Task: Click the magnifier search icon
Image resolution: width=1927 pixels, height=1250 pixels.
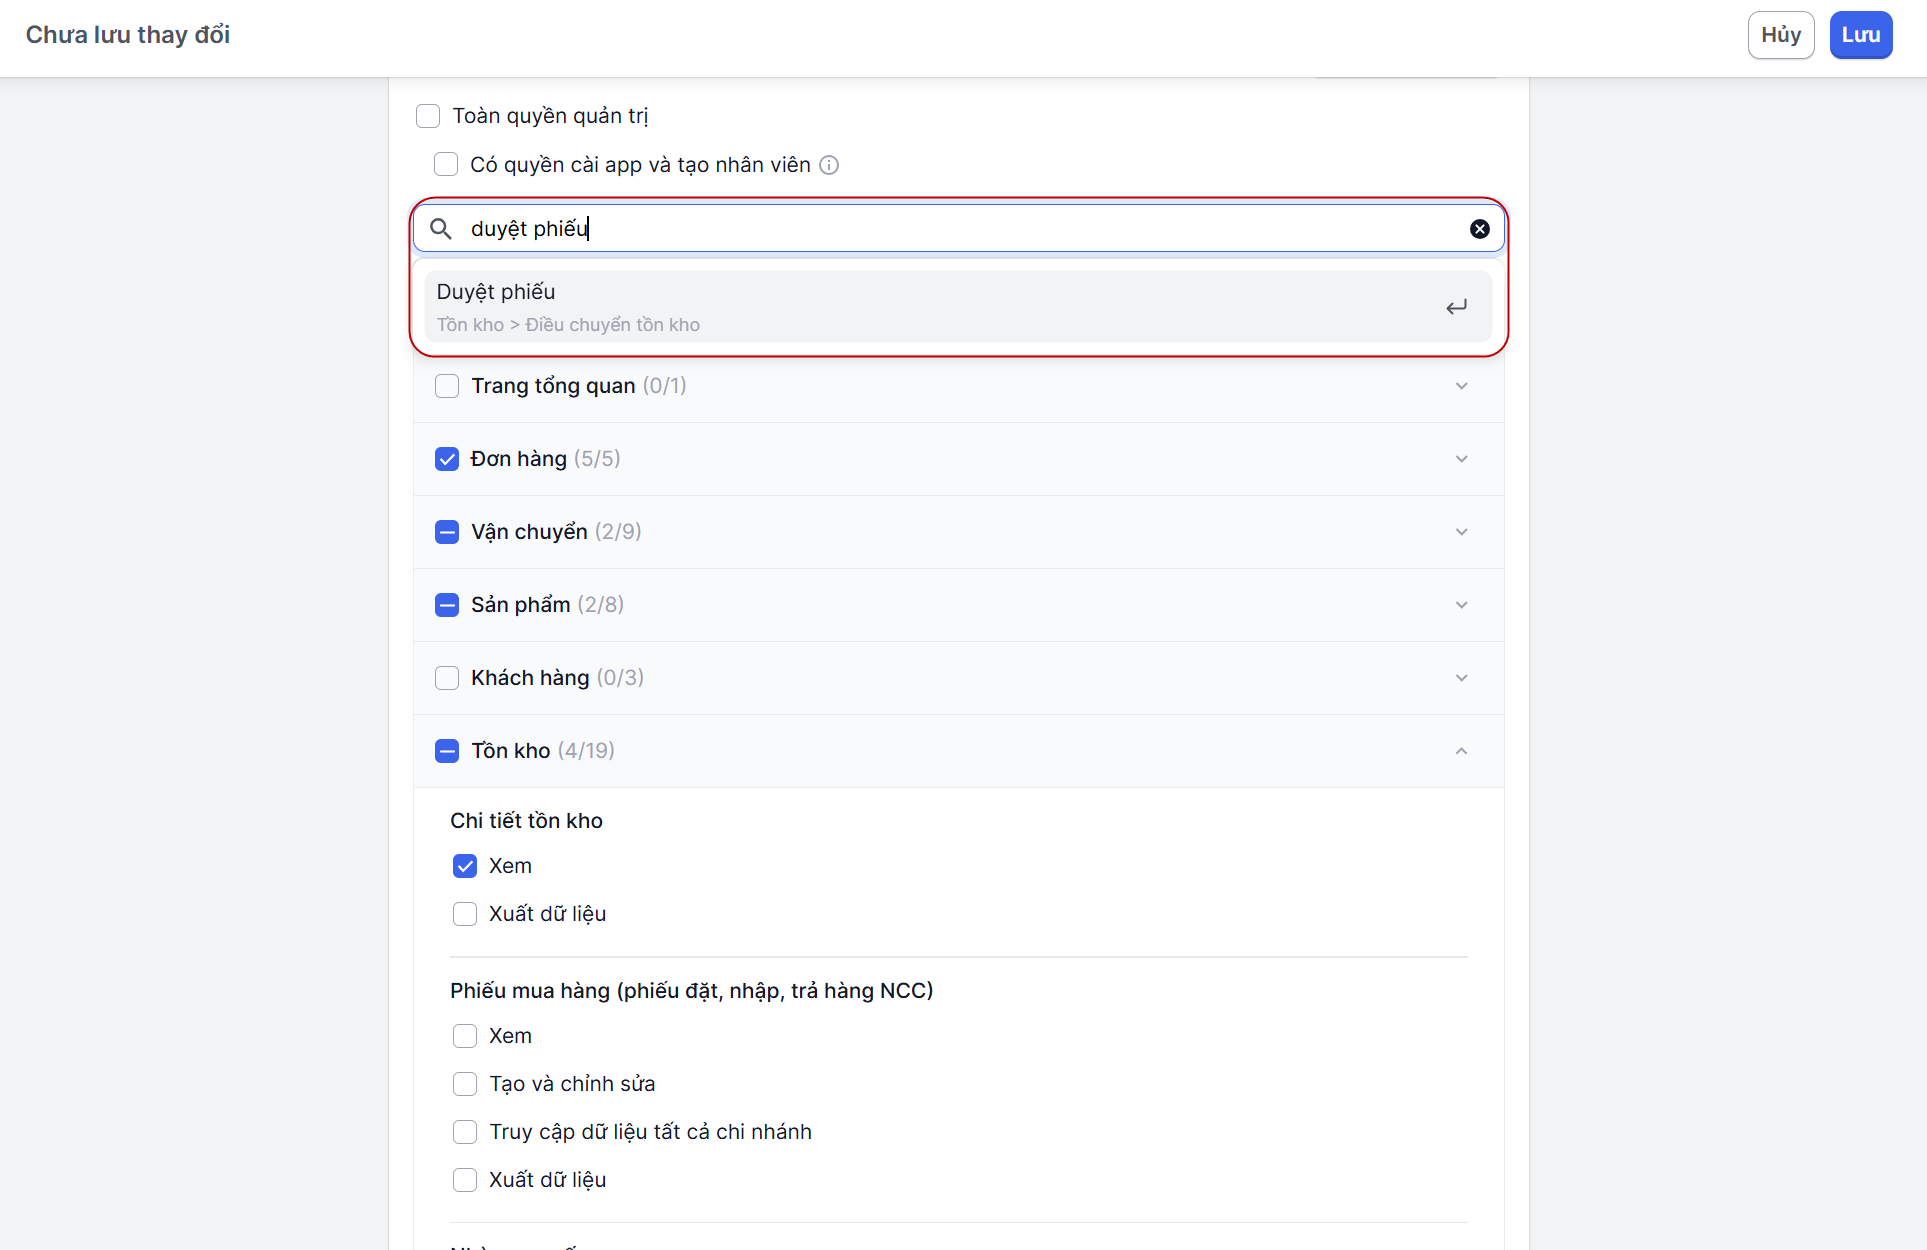Action: [440, 229]
